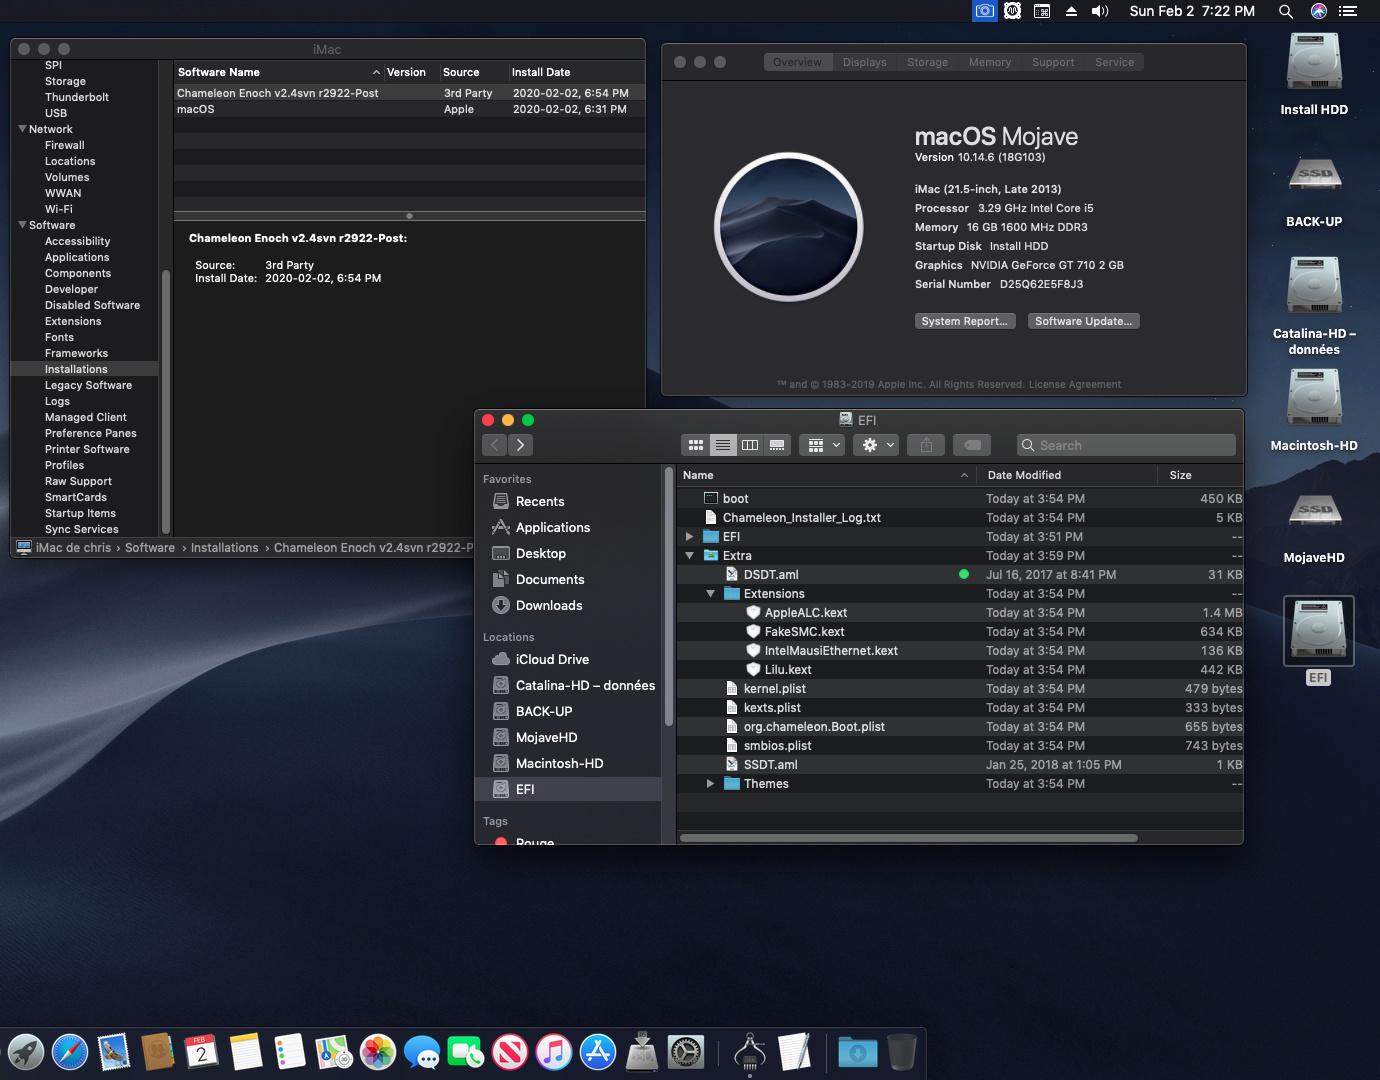Viewport: 1380px width, 1080px height.
Task: Sort Finder list by Date Modified
Action: click(1067, 475)
